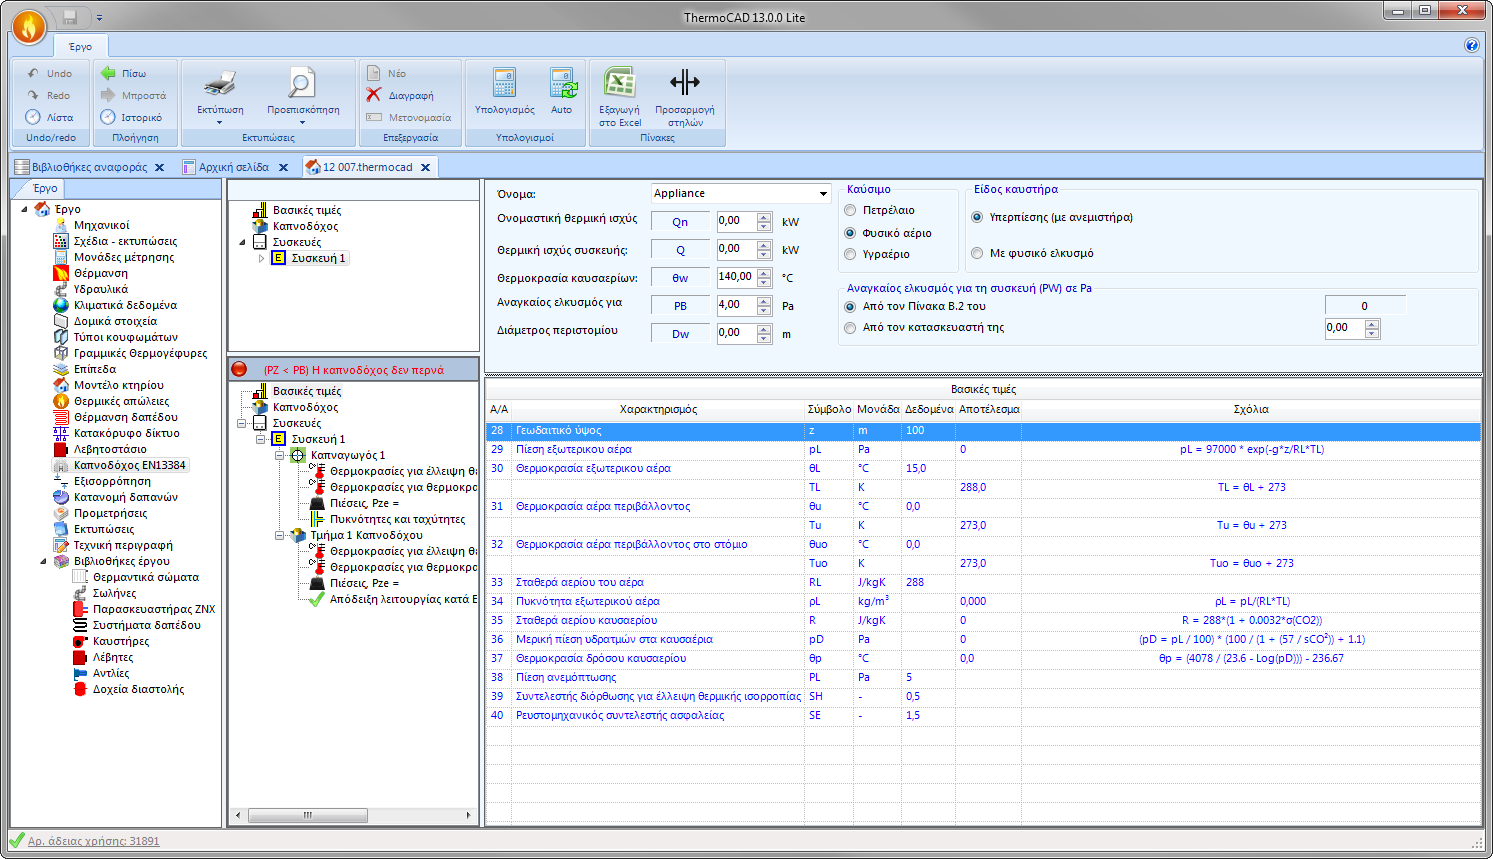Select Λεβητοστάσιο in project tree
Screen dimensions: 1493x859
click(110, 449)
